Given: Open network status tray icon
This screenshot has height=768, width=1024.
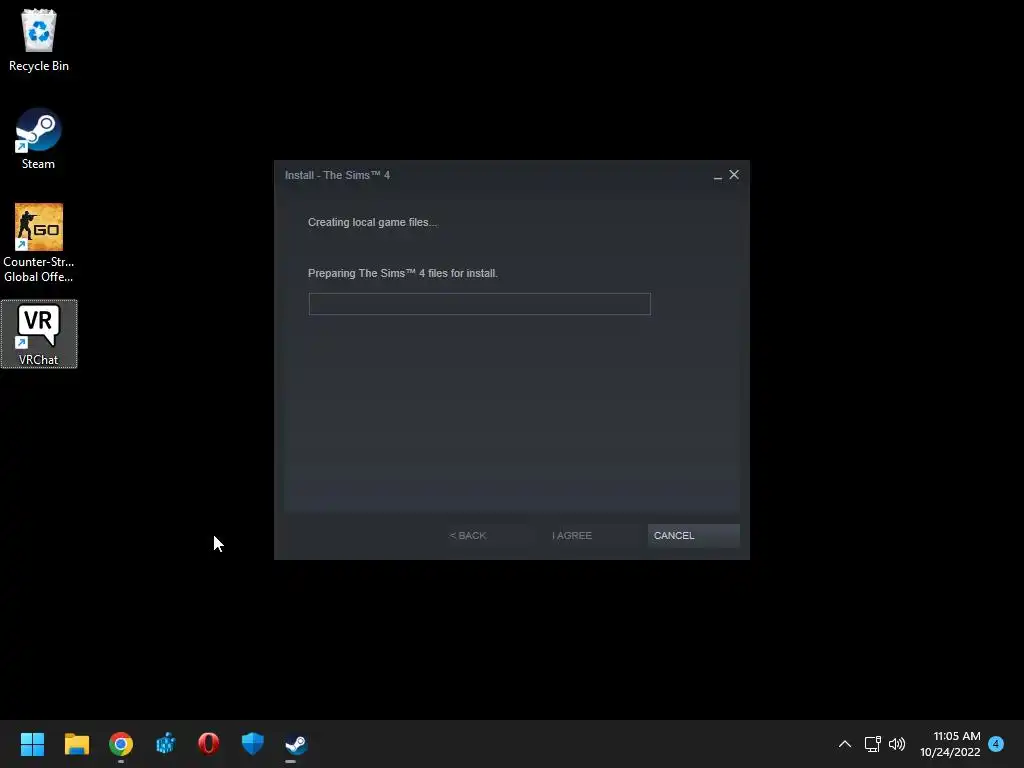Looking at the screenshot, I should click(x=872, y=744).
